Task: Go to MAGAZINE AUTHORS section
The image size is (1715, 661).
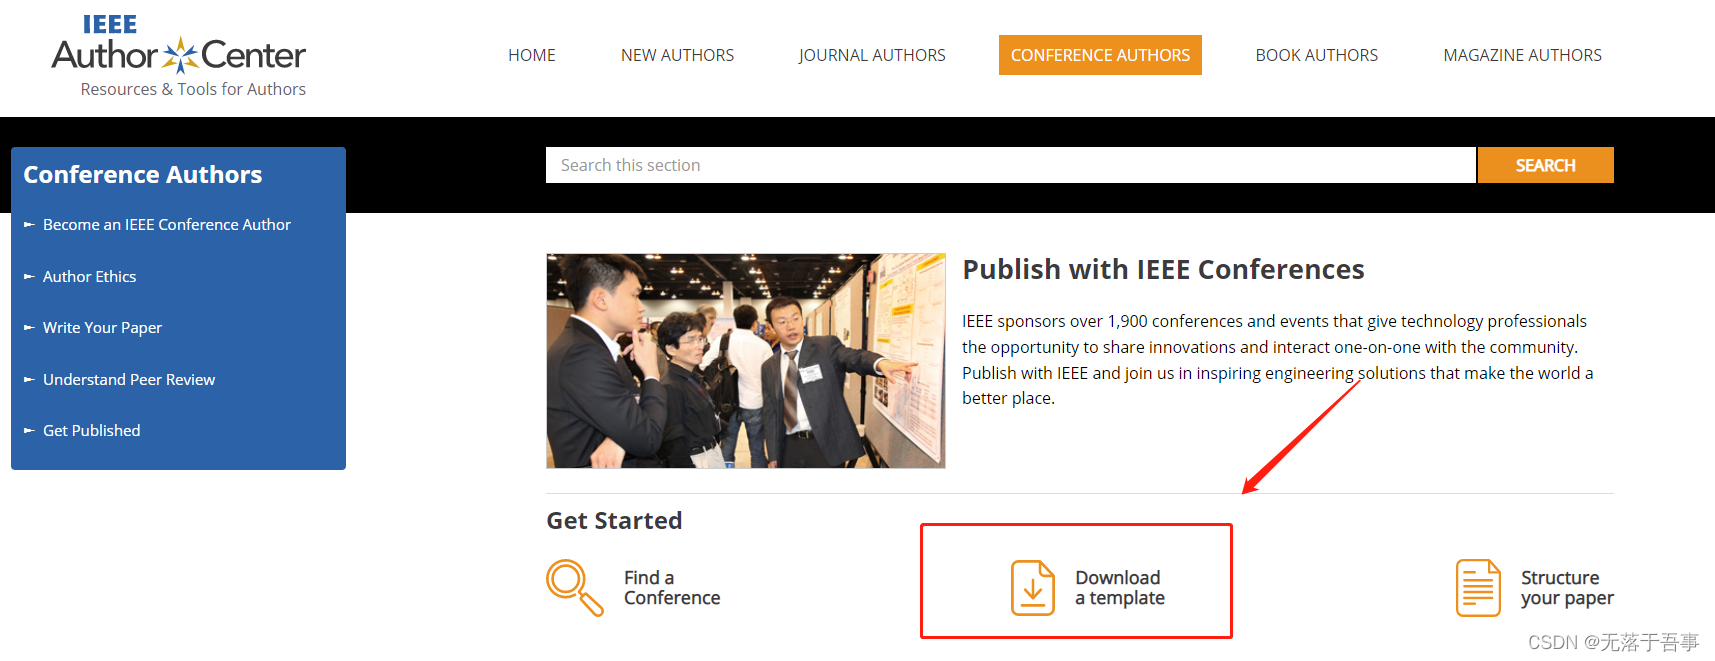Action: 1522,55
